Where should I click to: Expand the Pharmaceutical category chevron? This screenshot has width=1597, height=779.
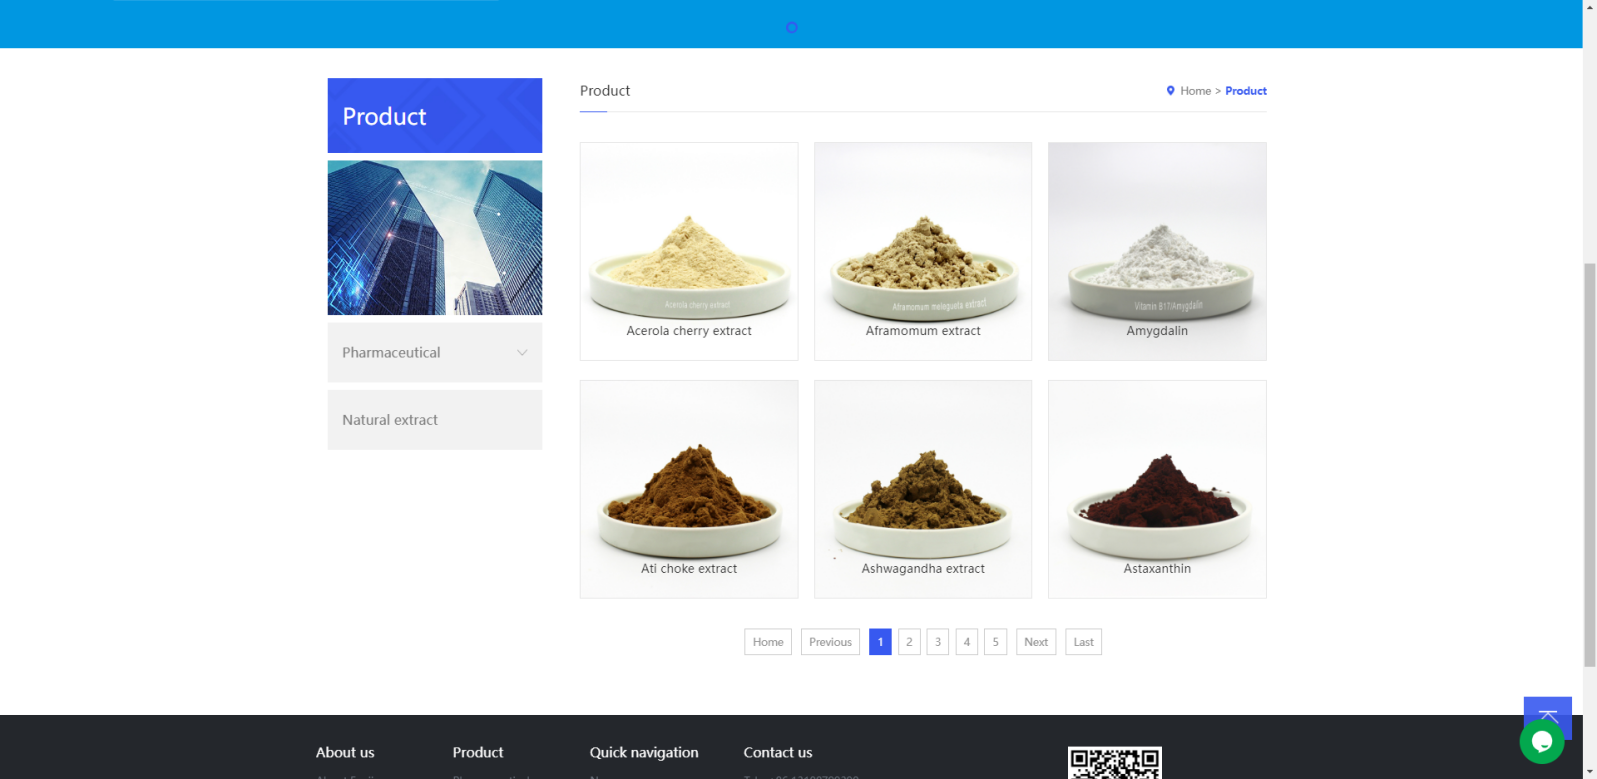(522, 353)
